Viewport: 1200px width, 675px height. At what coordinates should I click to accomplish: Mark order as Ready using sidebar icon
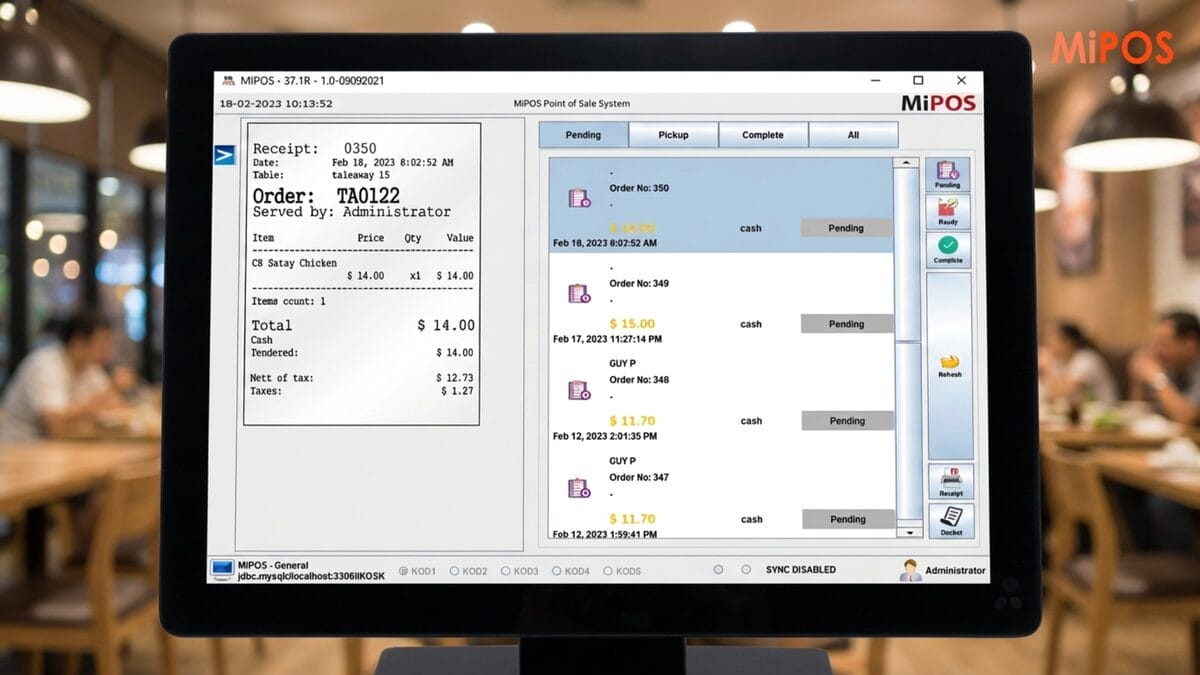point(947,211)
